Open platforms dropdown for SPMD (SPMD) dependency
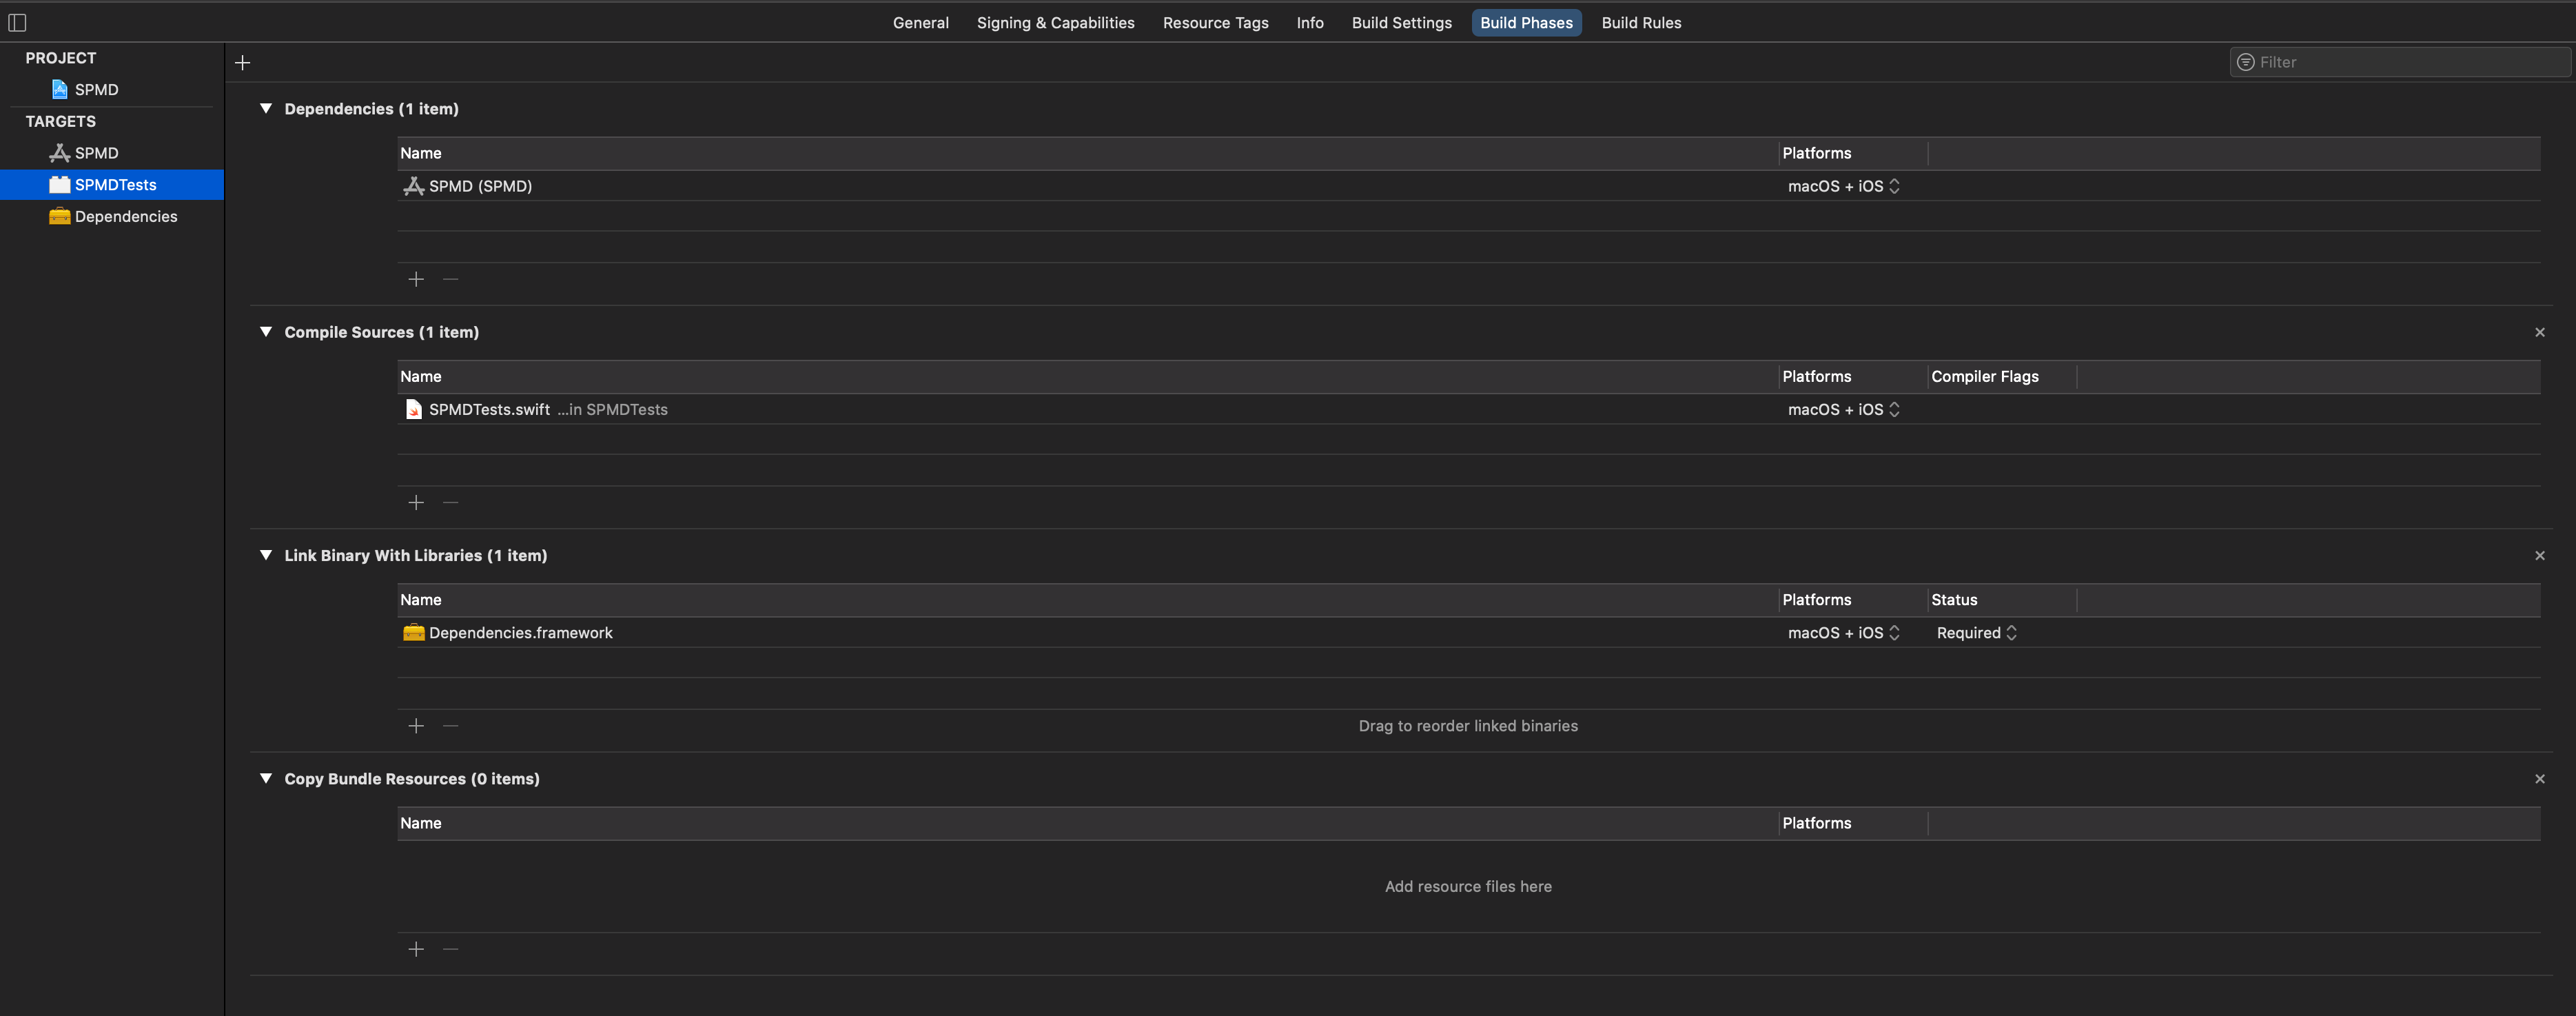This screenshot has height=1016, width=2576. pos(1843,186)
